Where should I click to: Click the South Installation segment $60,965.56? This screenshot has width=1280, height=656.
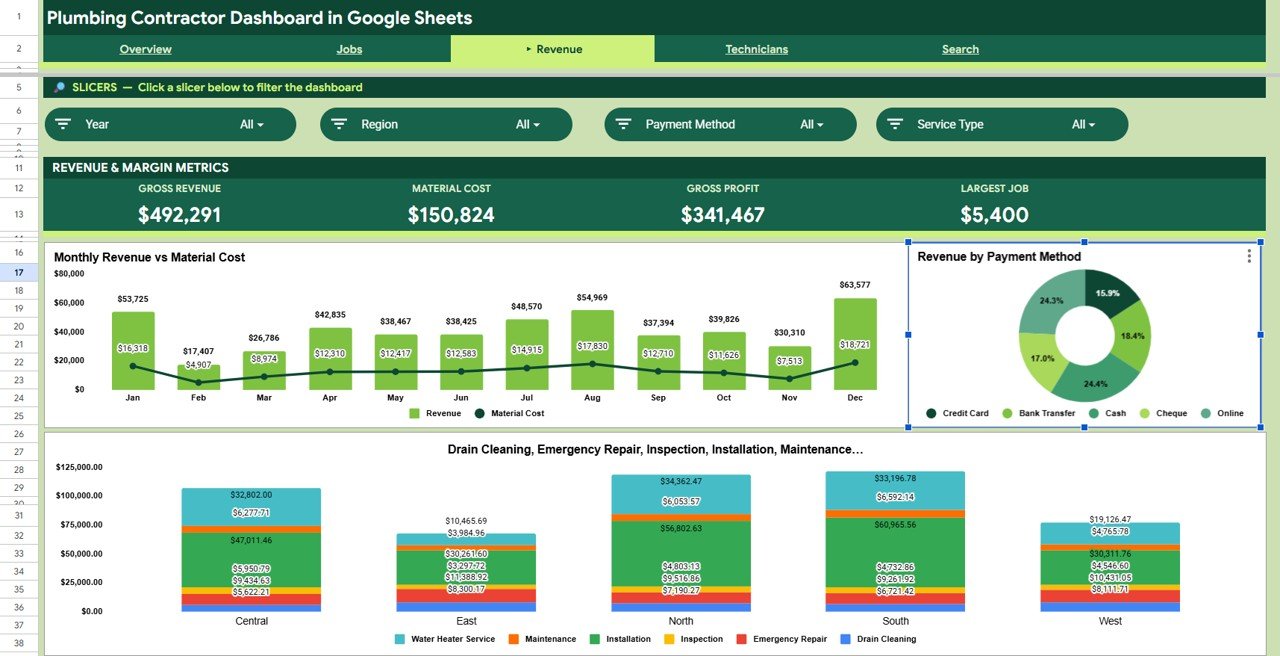tap(895, 551)
